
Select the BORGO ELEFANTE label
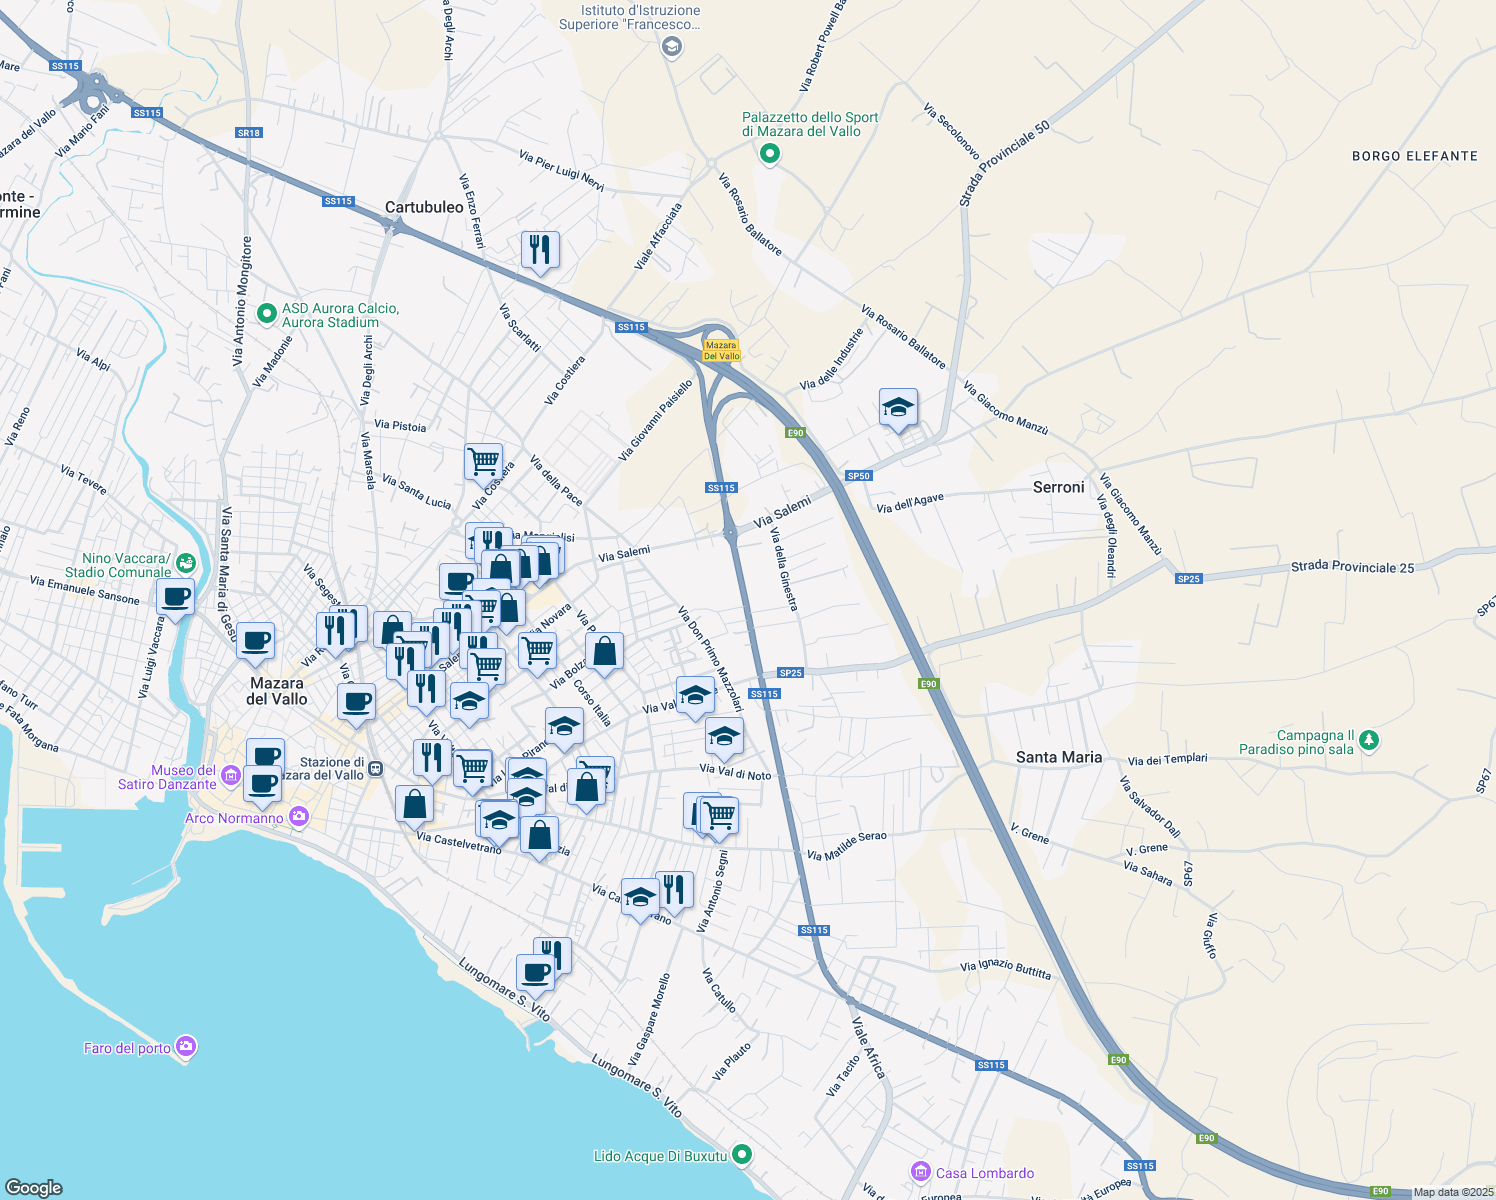point(1414,156)
